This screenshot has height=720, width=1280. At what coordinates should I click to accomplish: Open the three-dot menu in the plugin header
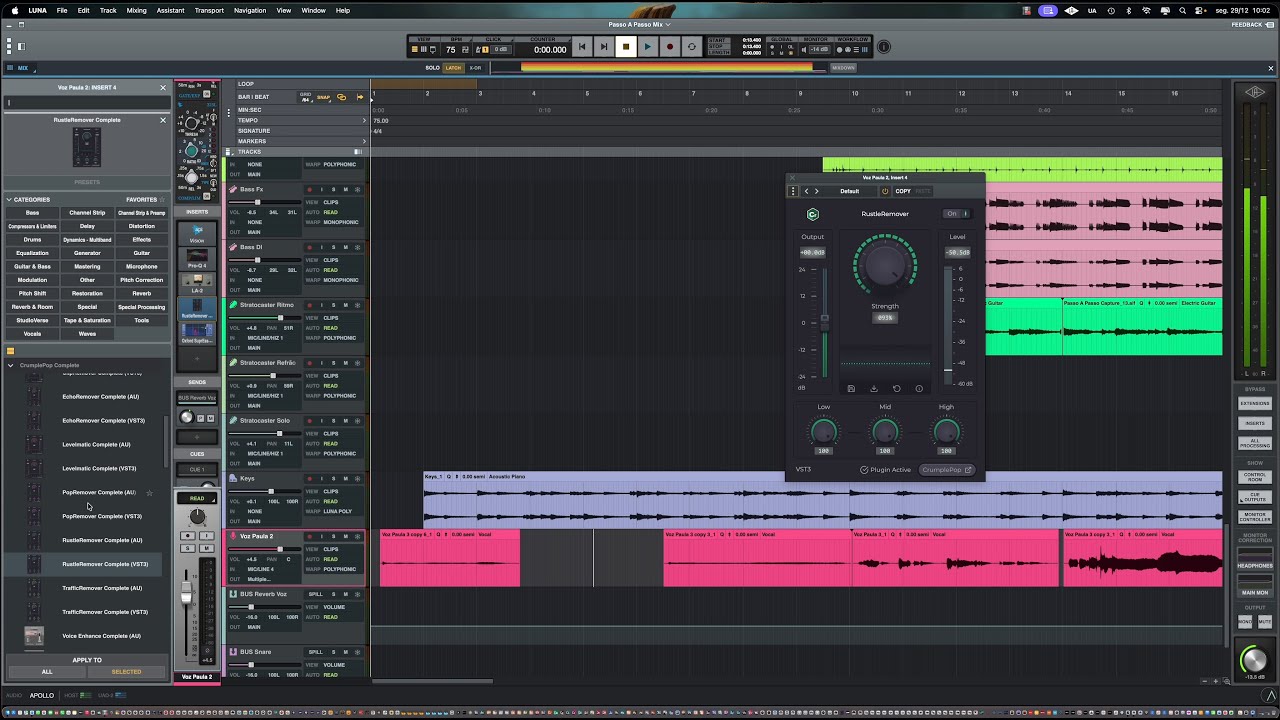point(793,191)
